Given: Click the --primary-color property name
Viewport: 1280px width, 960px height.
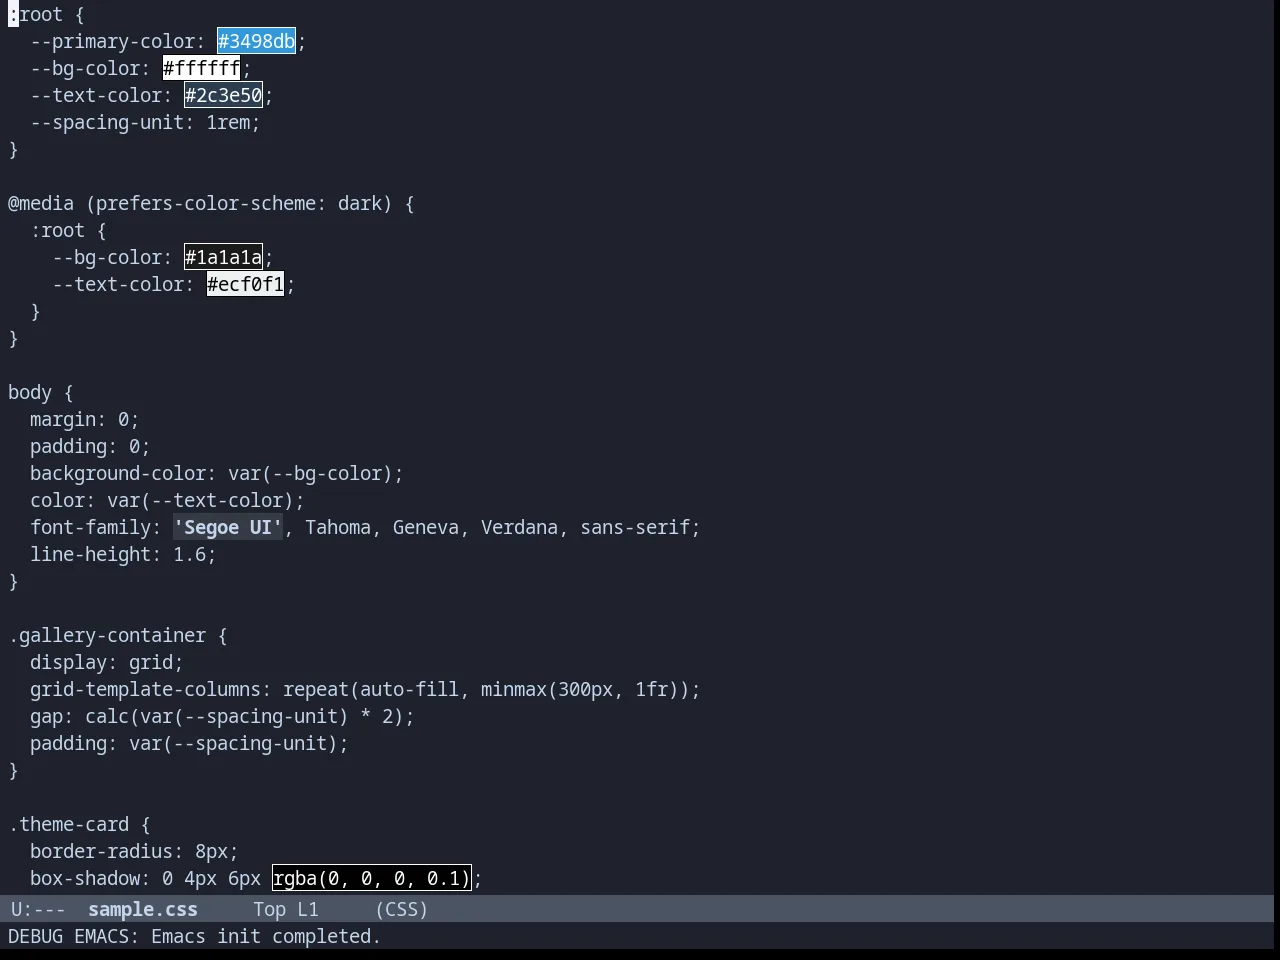Looking at the screenshot, I should tap(112, 41).
